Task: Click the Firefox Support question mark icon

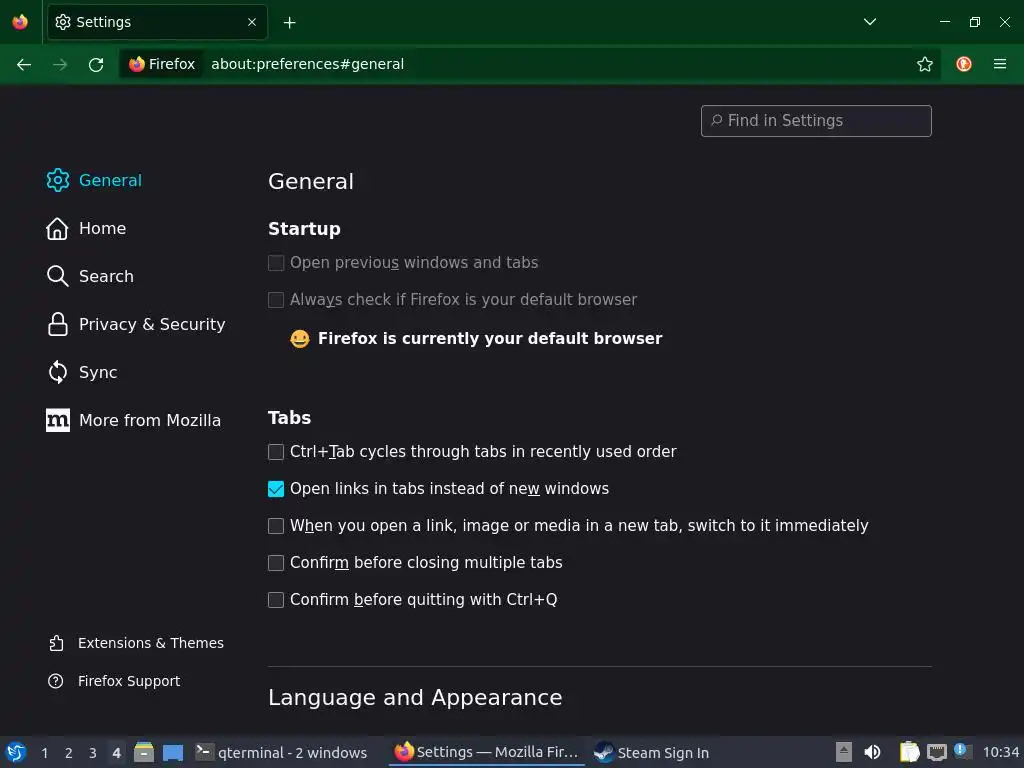Action: point(56,681)
